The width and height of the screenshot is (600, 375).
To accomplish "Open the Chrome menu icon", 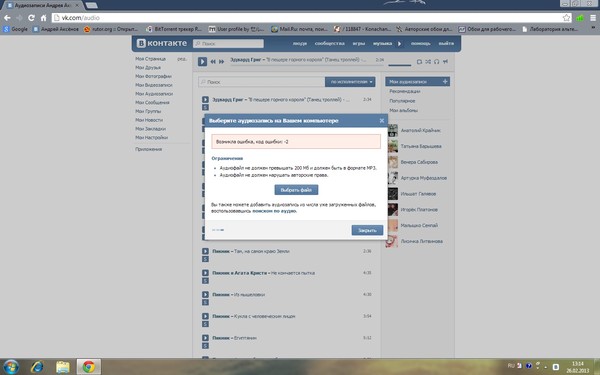I will click(x=593, y=18).
